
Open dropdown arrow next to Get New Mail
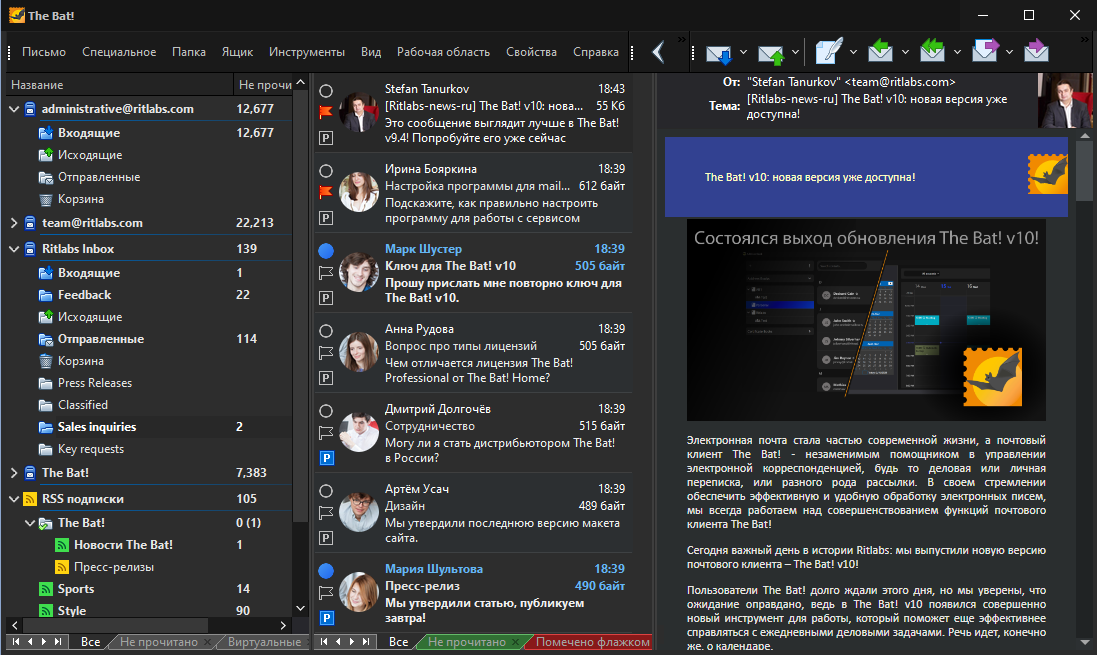click(x=743, y=52)
